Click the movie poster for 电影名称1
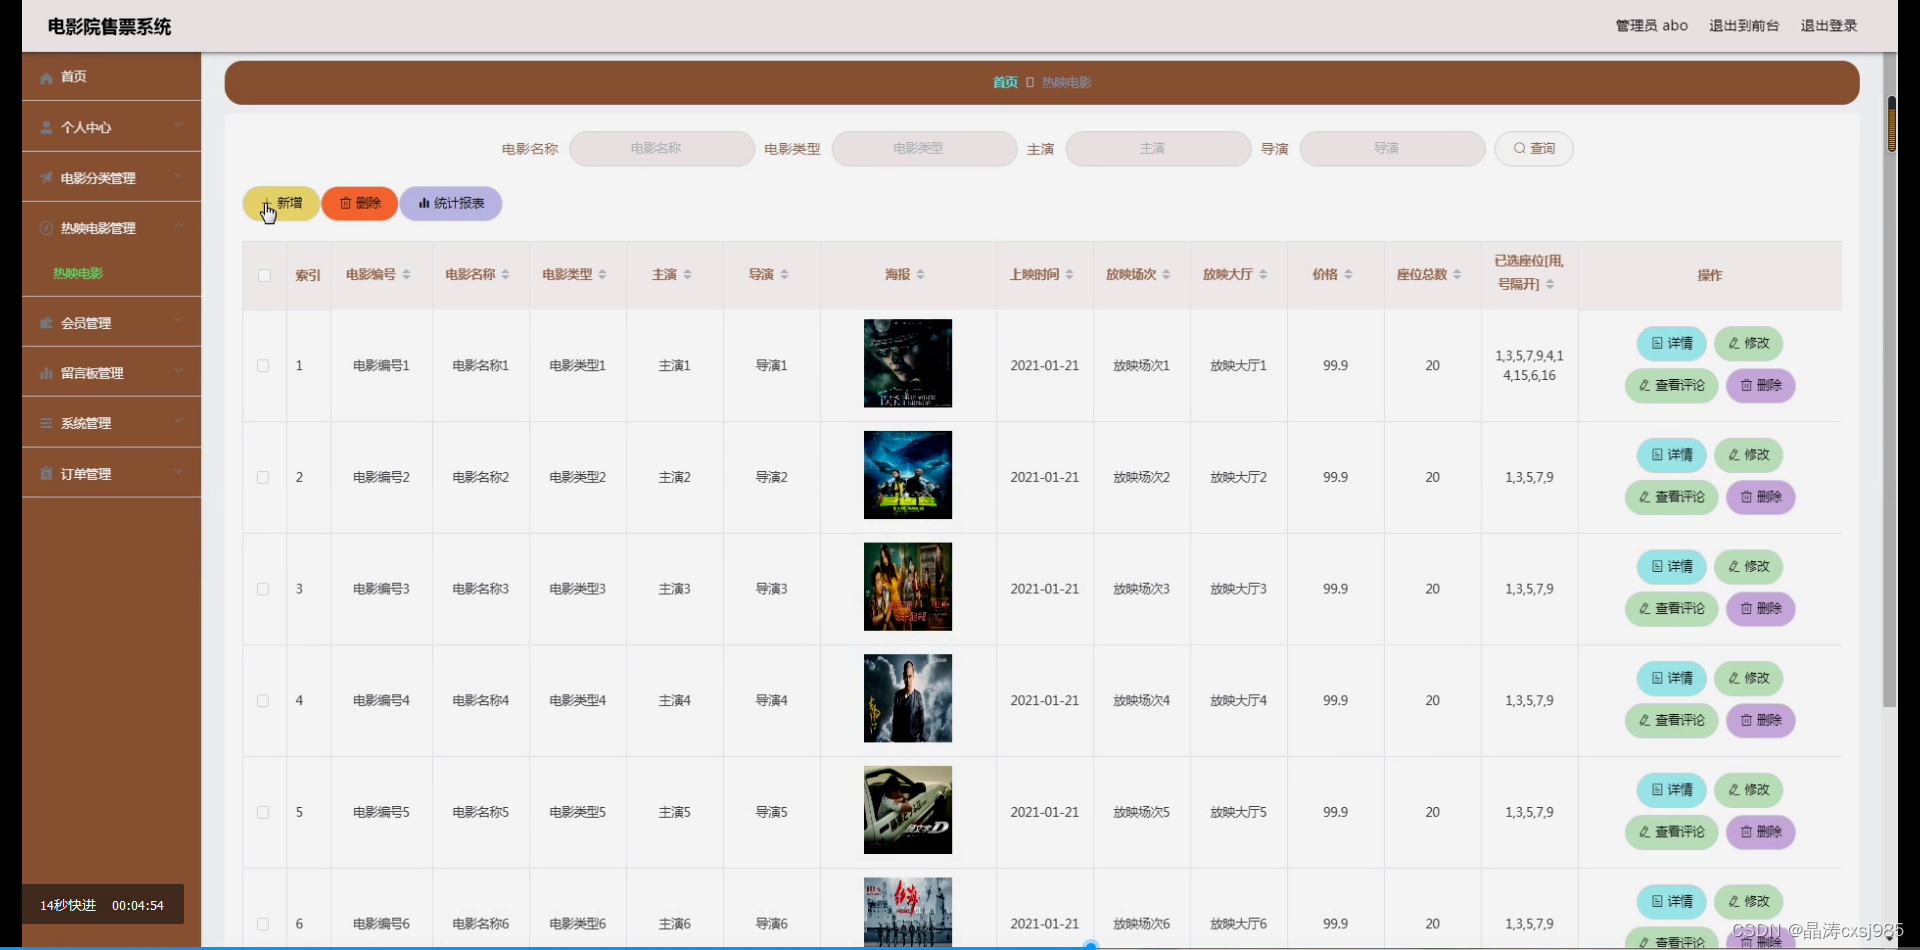The height and width of the screenshot is (950, 1920). click(x=907, y=364)
